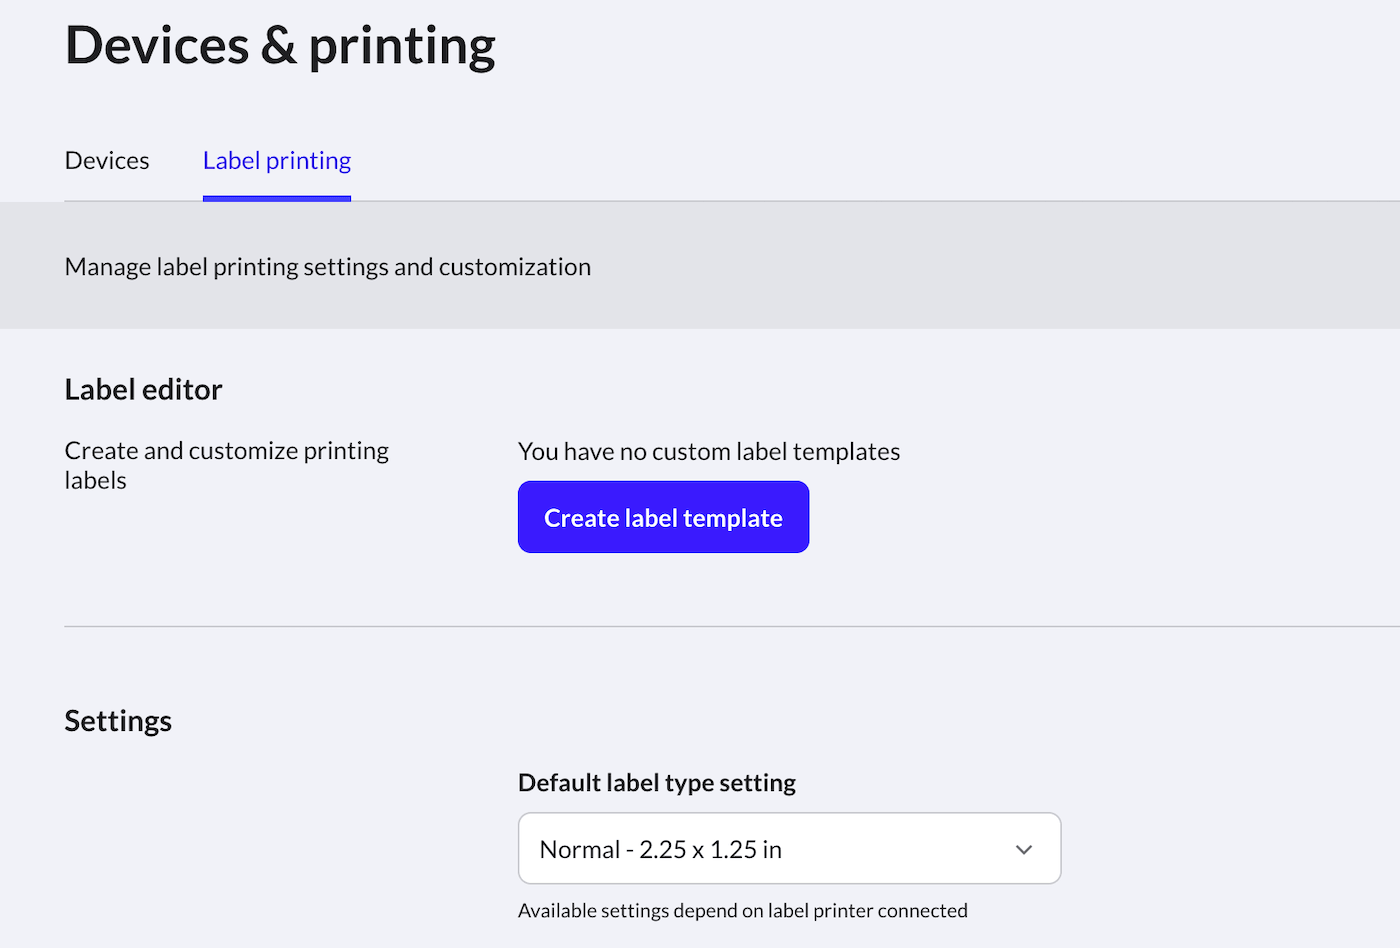Click the Label editor section heading
1400x948 pixels.
tap(143, 390)
